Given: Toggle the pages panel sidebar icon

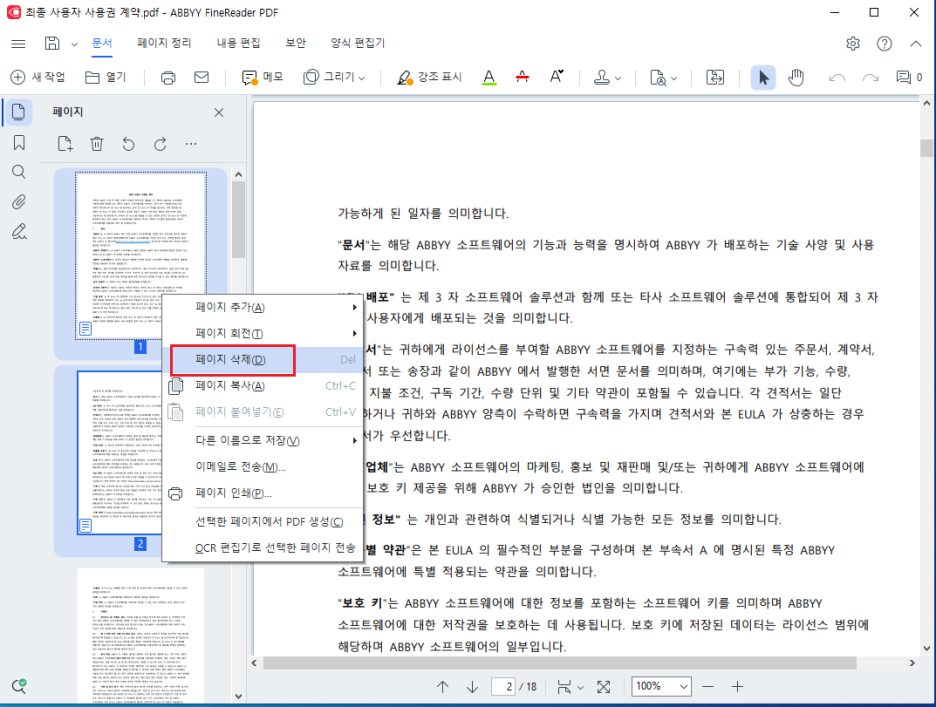Looking at the screenshot, I should (19, 112).
